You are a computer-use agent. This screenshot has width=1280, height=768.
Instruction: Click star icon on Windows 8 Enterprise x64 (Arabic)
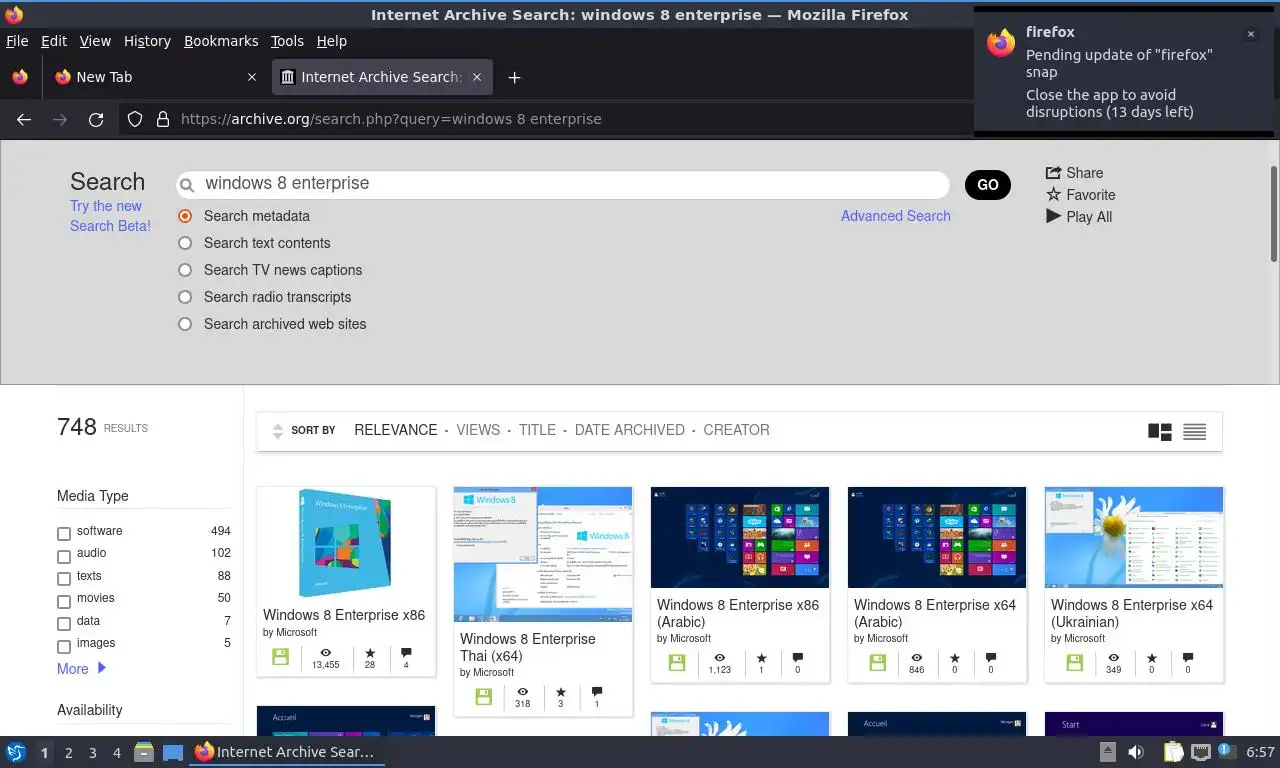[x=955, y=658]
